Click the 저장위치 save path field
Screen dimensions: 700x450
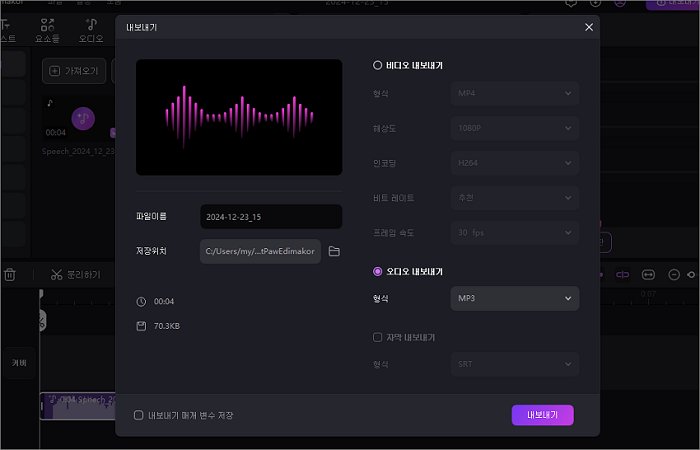260,251
